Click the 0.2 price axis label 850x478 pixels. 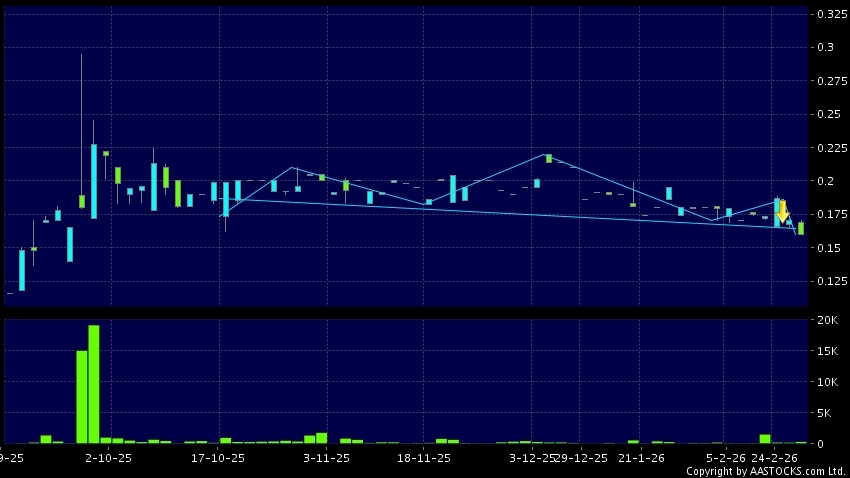(826, 181)
